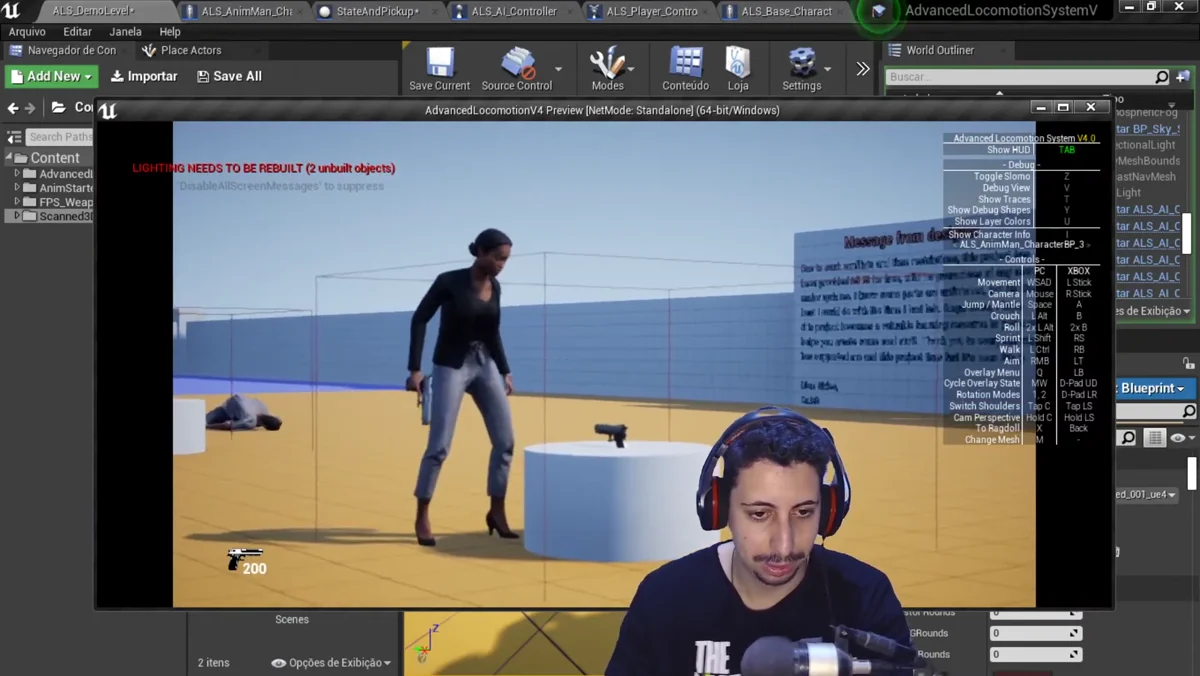Open the Help menu
The width and height of the screenshot is (1200, 676).
170,32
